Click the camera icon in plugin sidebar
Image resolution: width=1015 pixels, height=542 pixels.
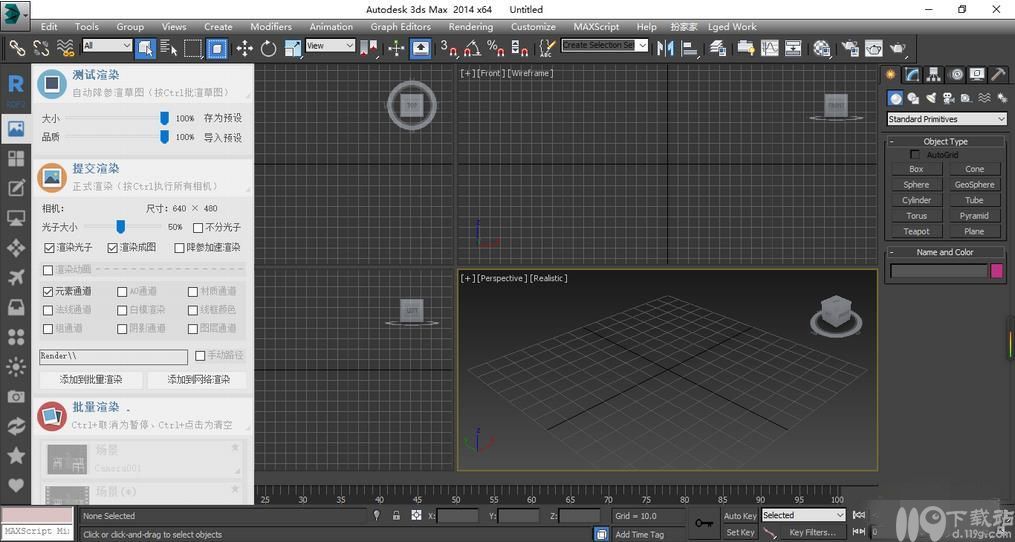(16, 396)
